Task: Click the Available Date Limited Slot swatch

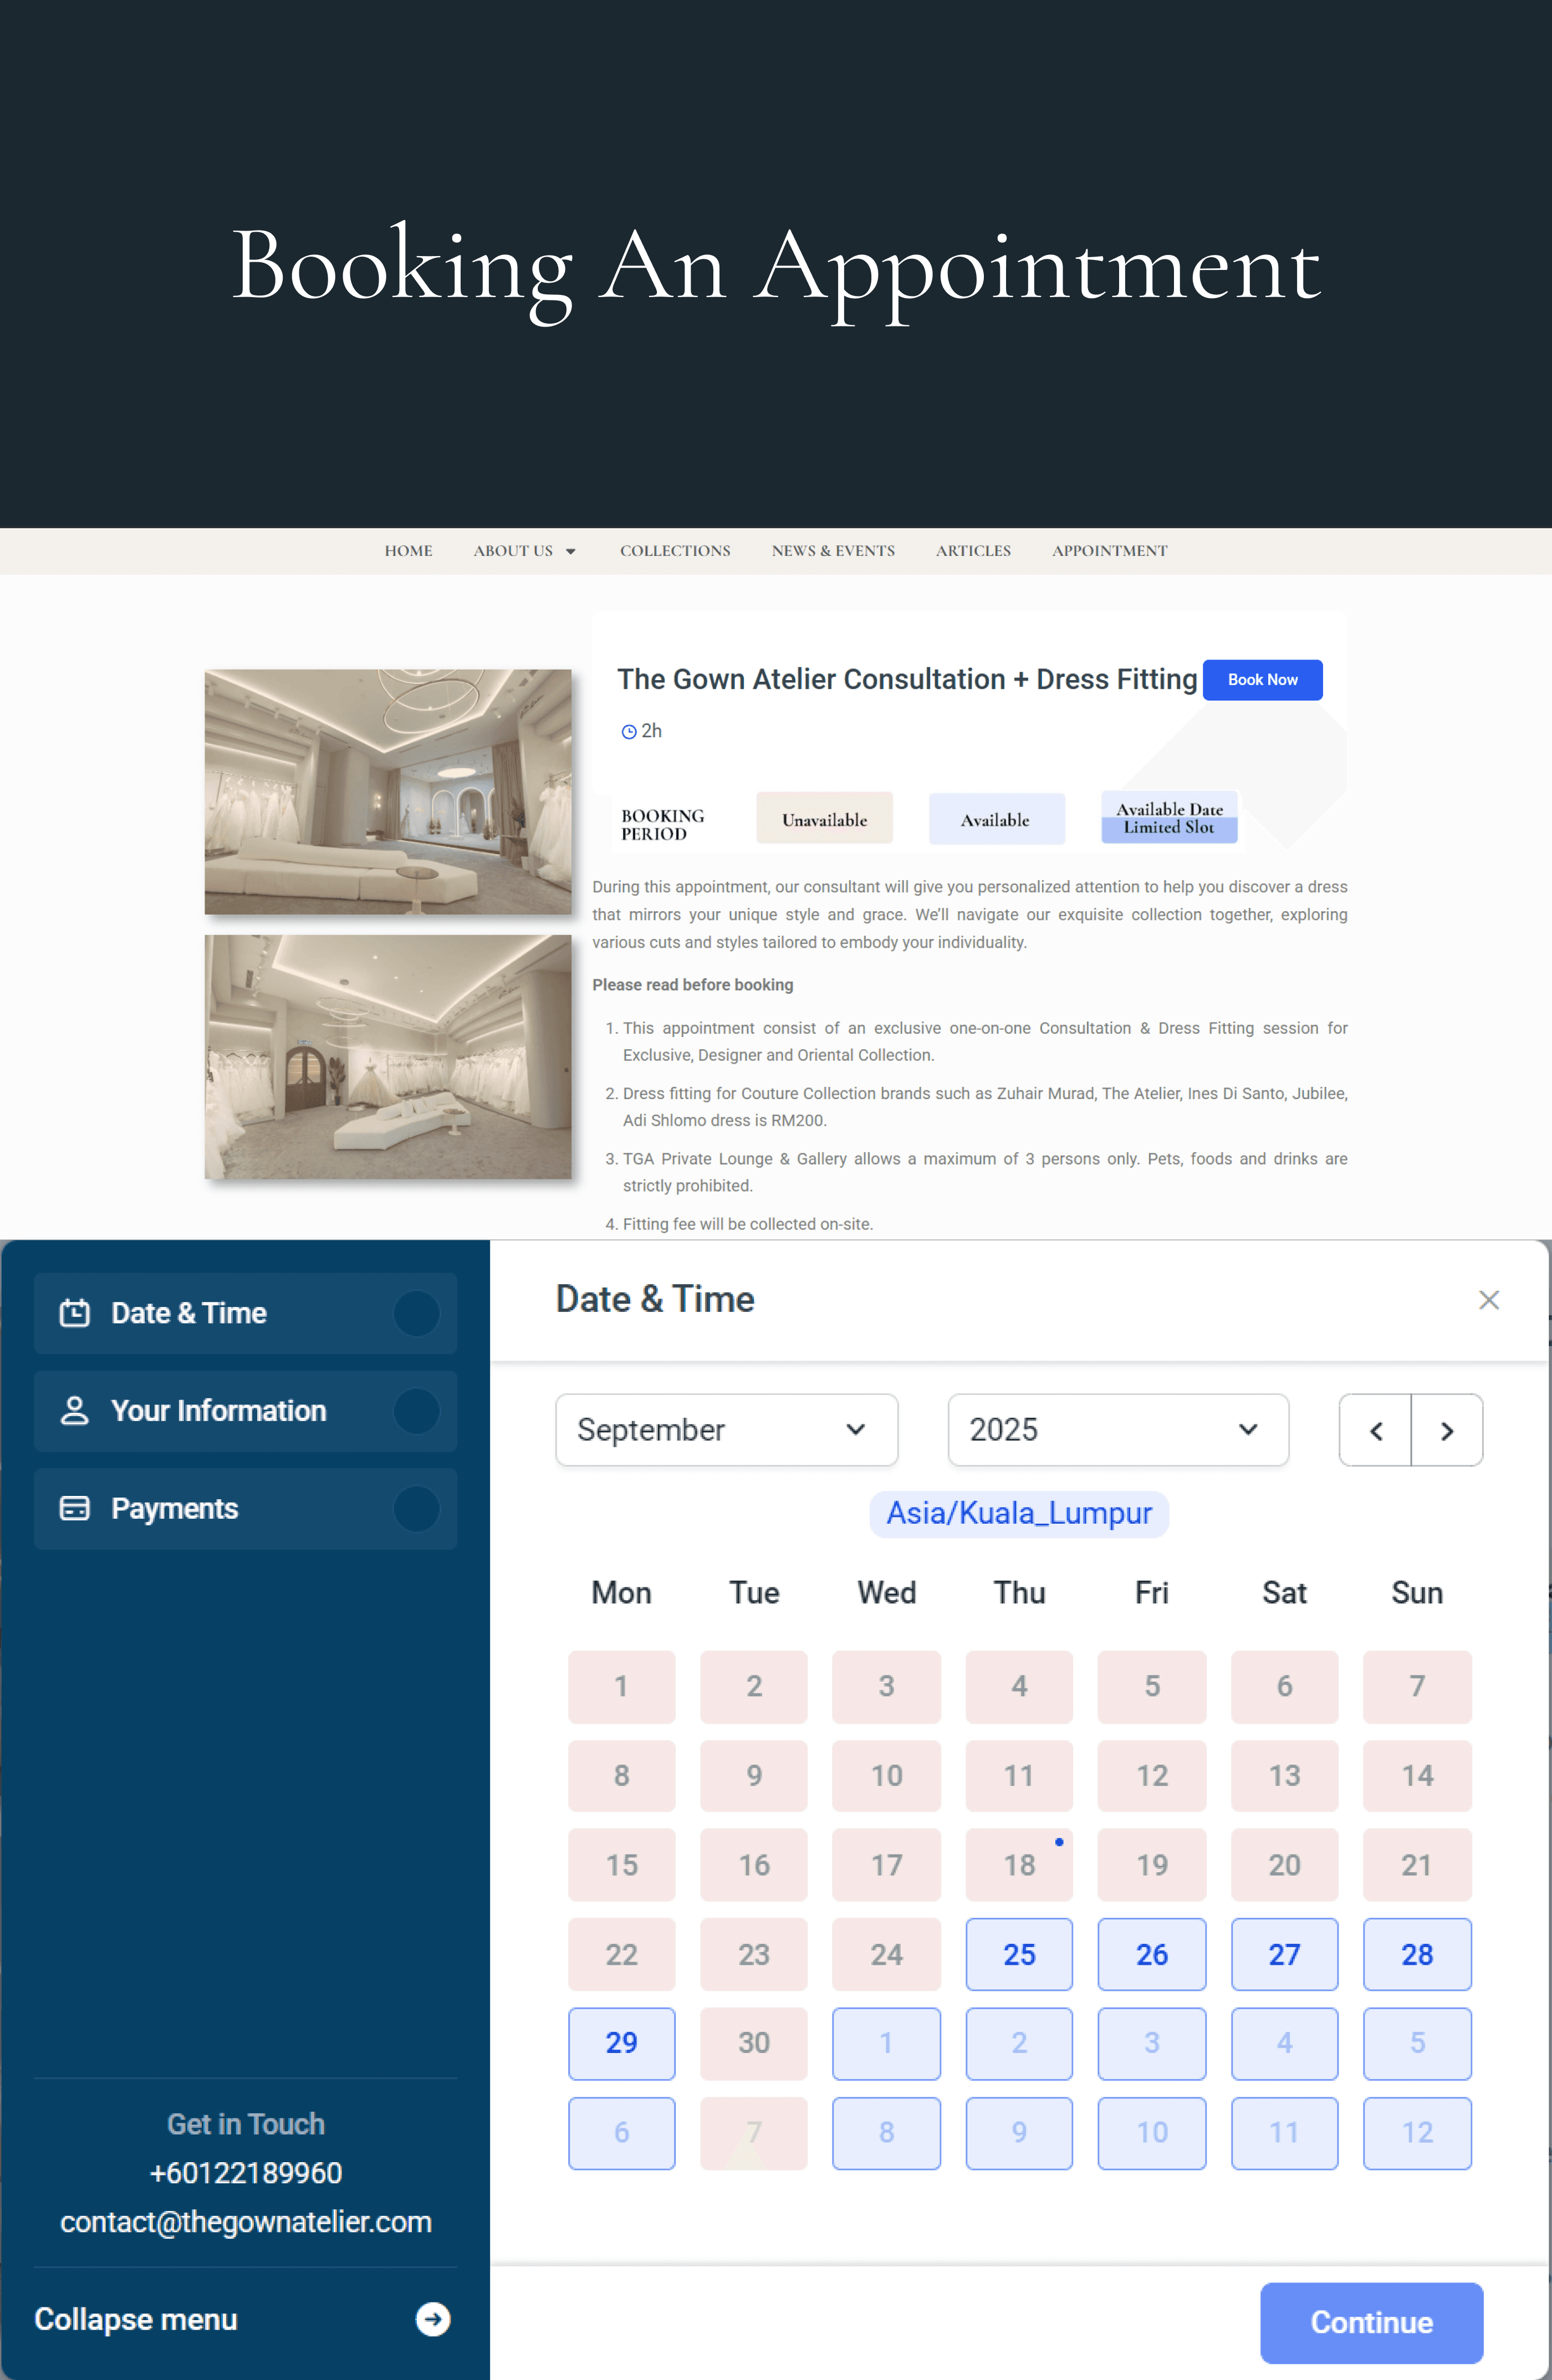Action: (x=1169, y=818)
